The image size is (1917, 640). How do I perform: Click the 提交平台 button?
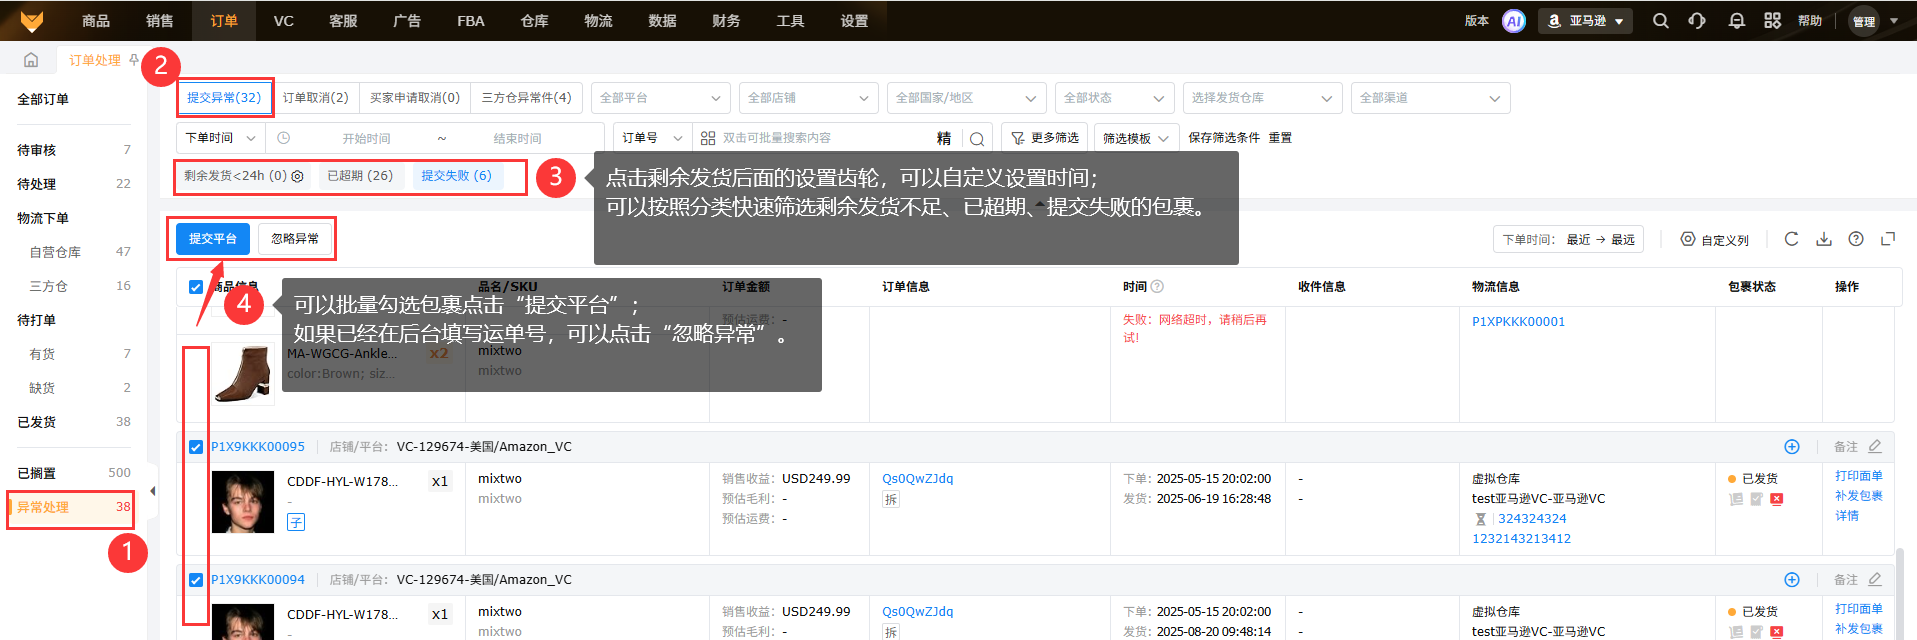[x=213, y=239]
